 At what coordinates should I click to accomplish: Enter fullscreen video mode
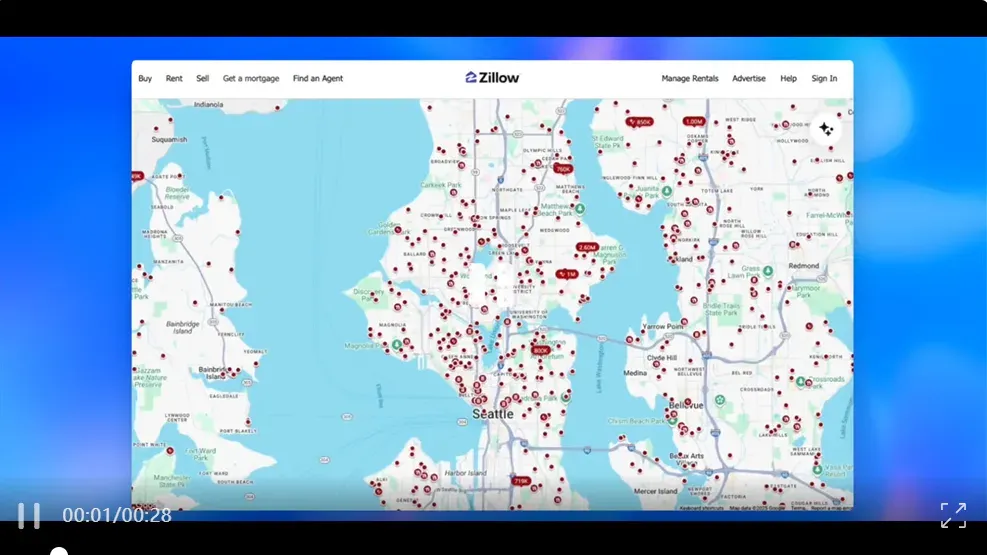[x=953, y=515]
